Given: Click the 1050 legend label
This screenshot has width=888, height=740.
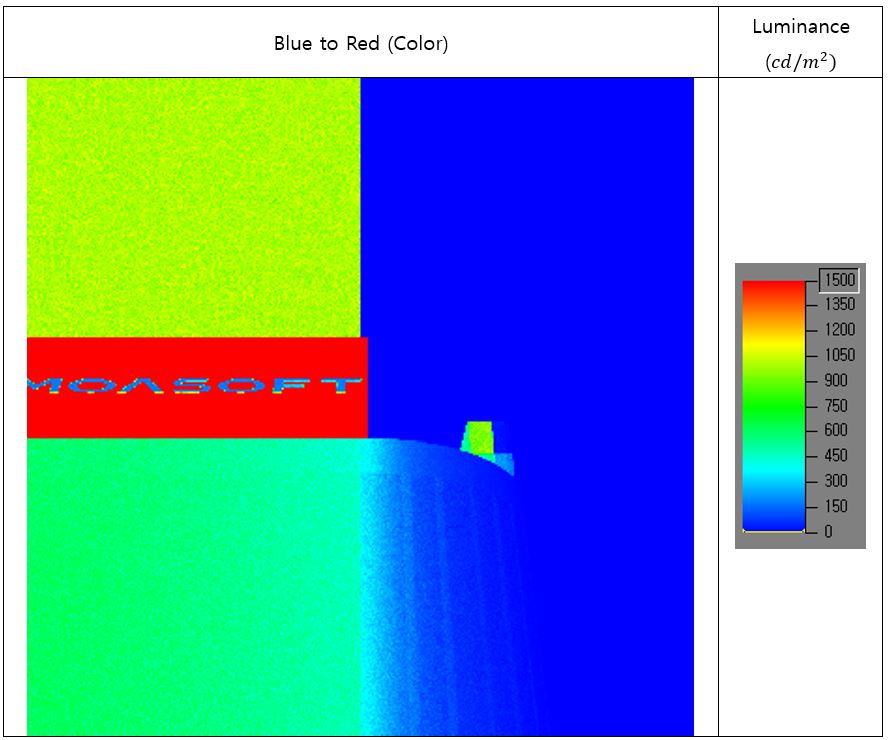Looking at the screenshot, I should (x=839, y=355).
